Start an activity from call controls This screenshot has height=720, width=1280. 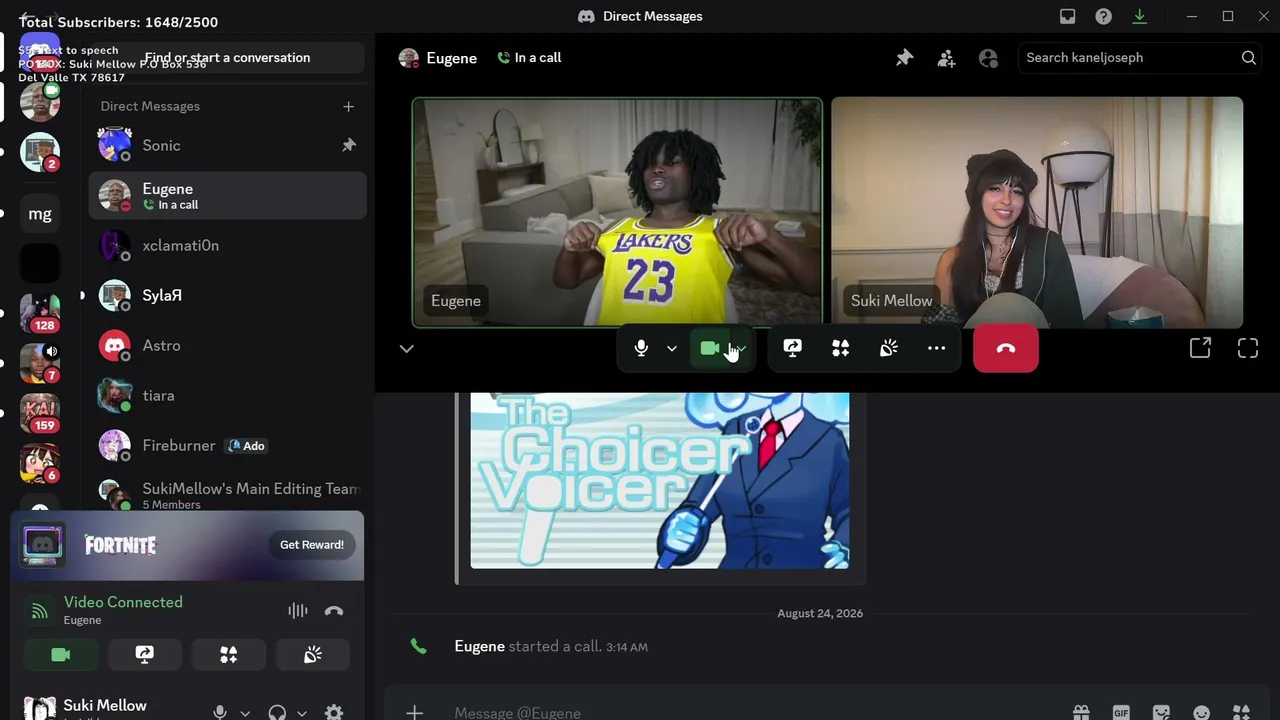point(840,348)
